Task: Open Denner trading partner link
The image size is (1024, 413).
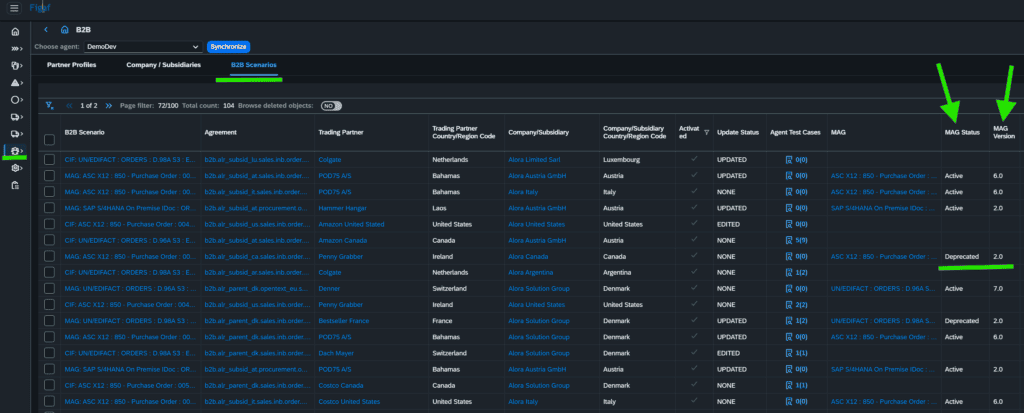Action: point(330,288)
